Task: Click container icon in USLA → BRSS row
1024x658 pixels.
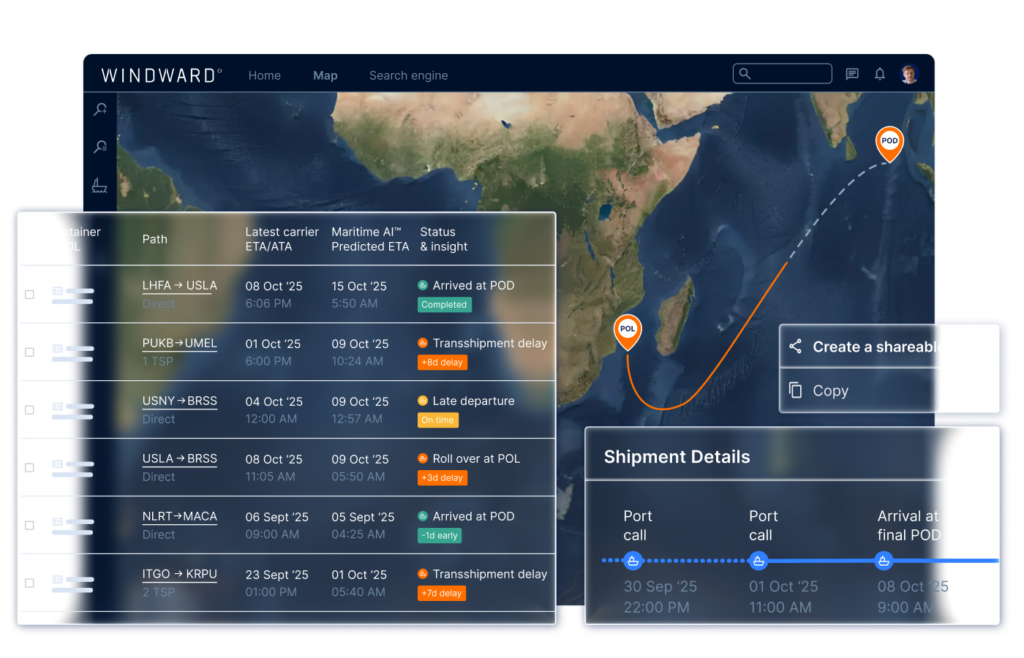Action: [x=57, y=463]
